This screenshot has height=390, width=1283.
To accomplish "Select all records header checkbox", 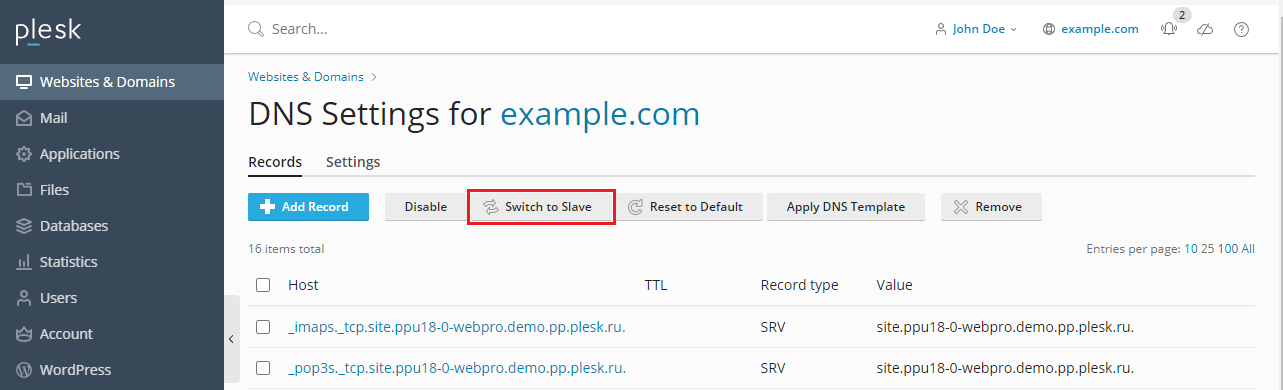I will click(263, 285).
